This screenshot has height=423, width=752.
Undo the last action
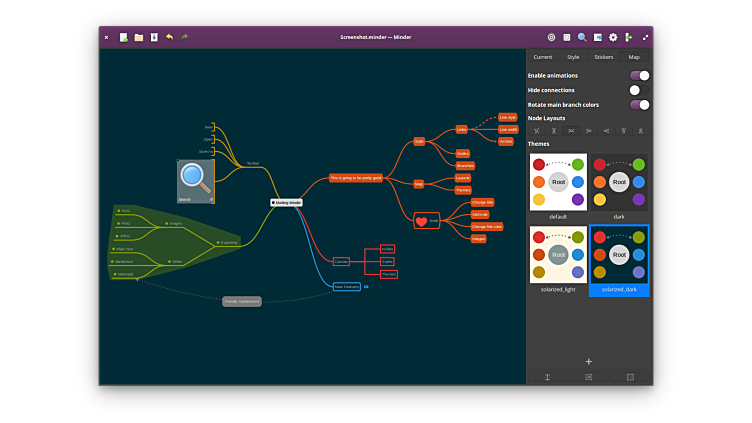[x=169, y=37]
